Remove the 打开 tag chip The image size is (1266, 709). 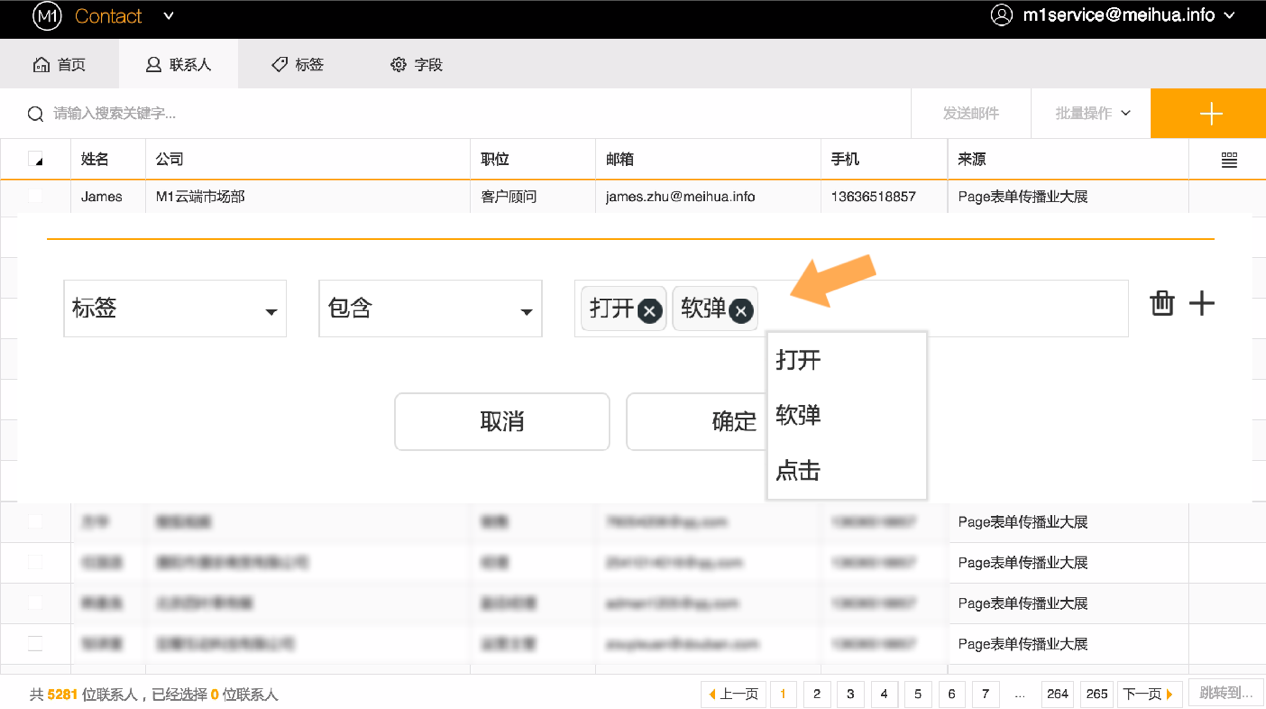(x=649, y=311)
